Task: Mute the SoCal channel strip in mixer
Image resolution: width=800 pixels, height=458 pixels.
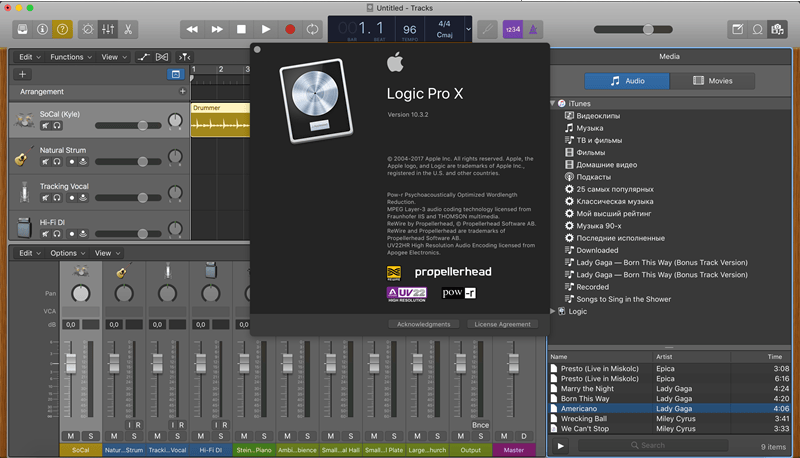Action: (71, 436)
